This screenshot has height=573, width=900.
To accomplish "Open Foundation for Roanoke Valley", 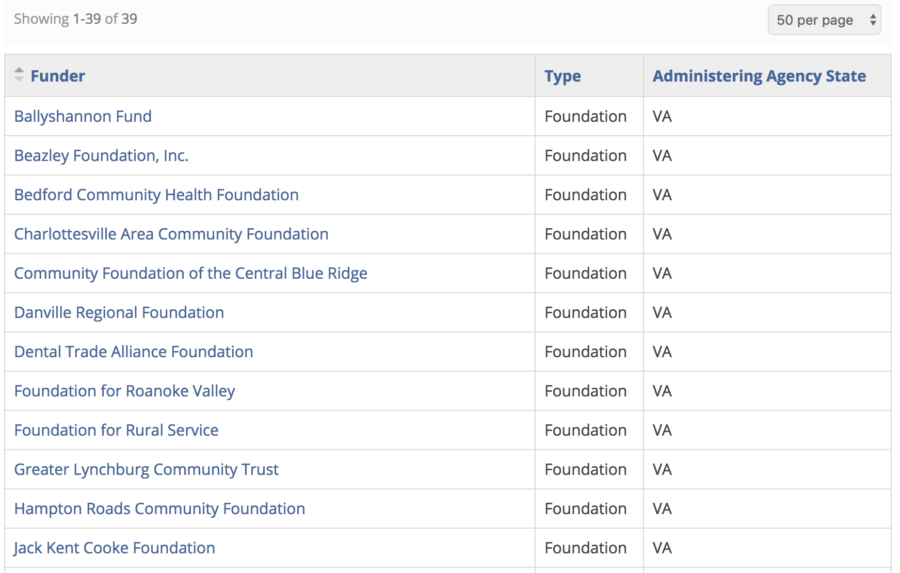I will (125, 391).
